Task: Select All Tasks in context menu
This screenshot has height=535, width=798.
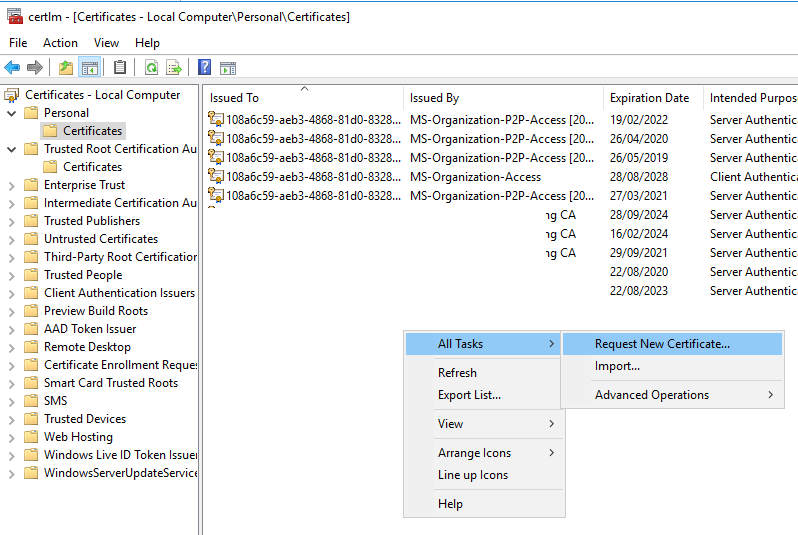Action: click(483, 344)
